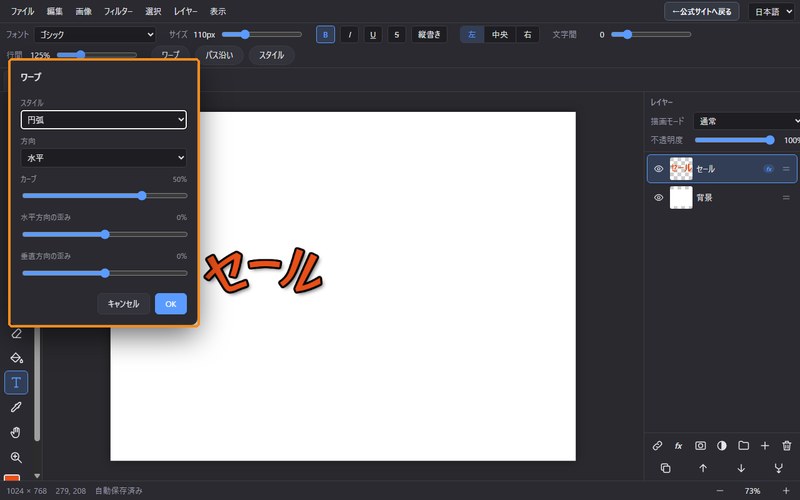Click the orange foreground color swatch

12,478
